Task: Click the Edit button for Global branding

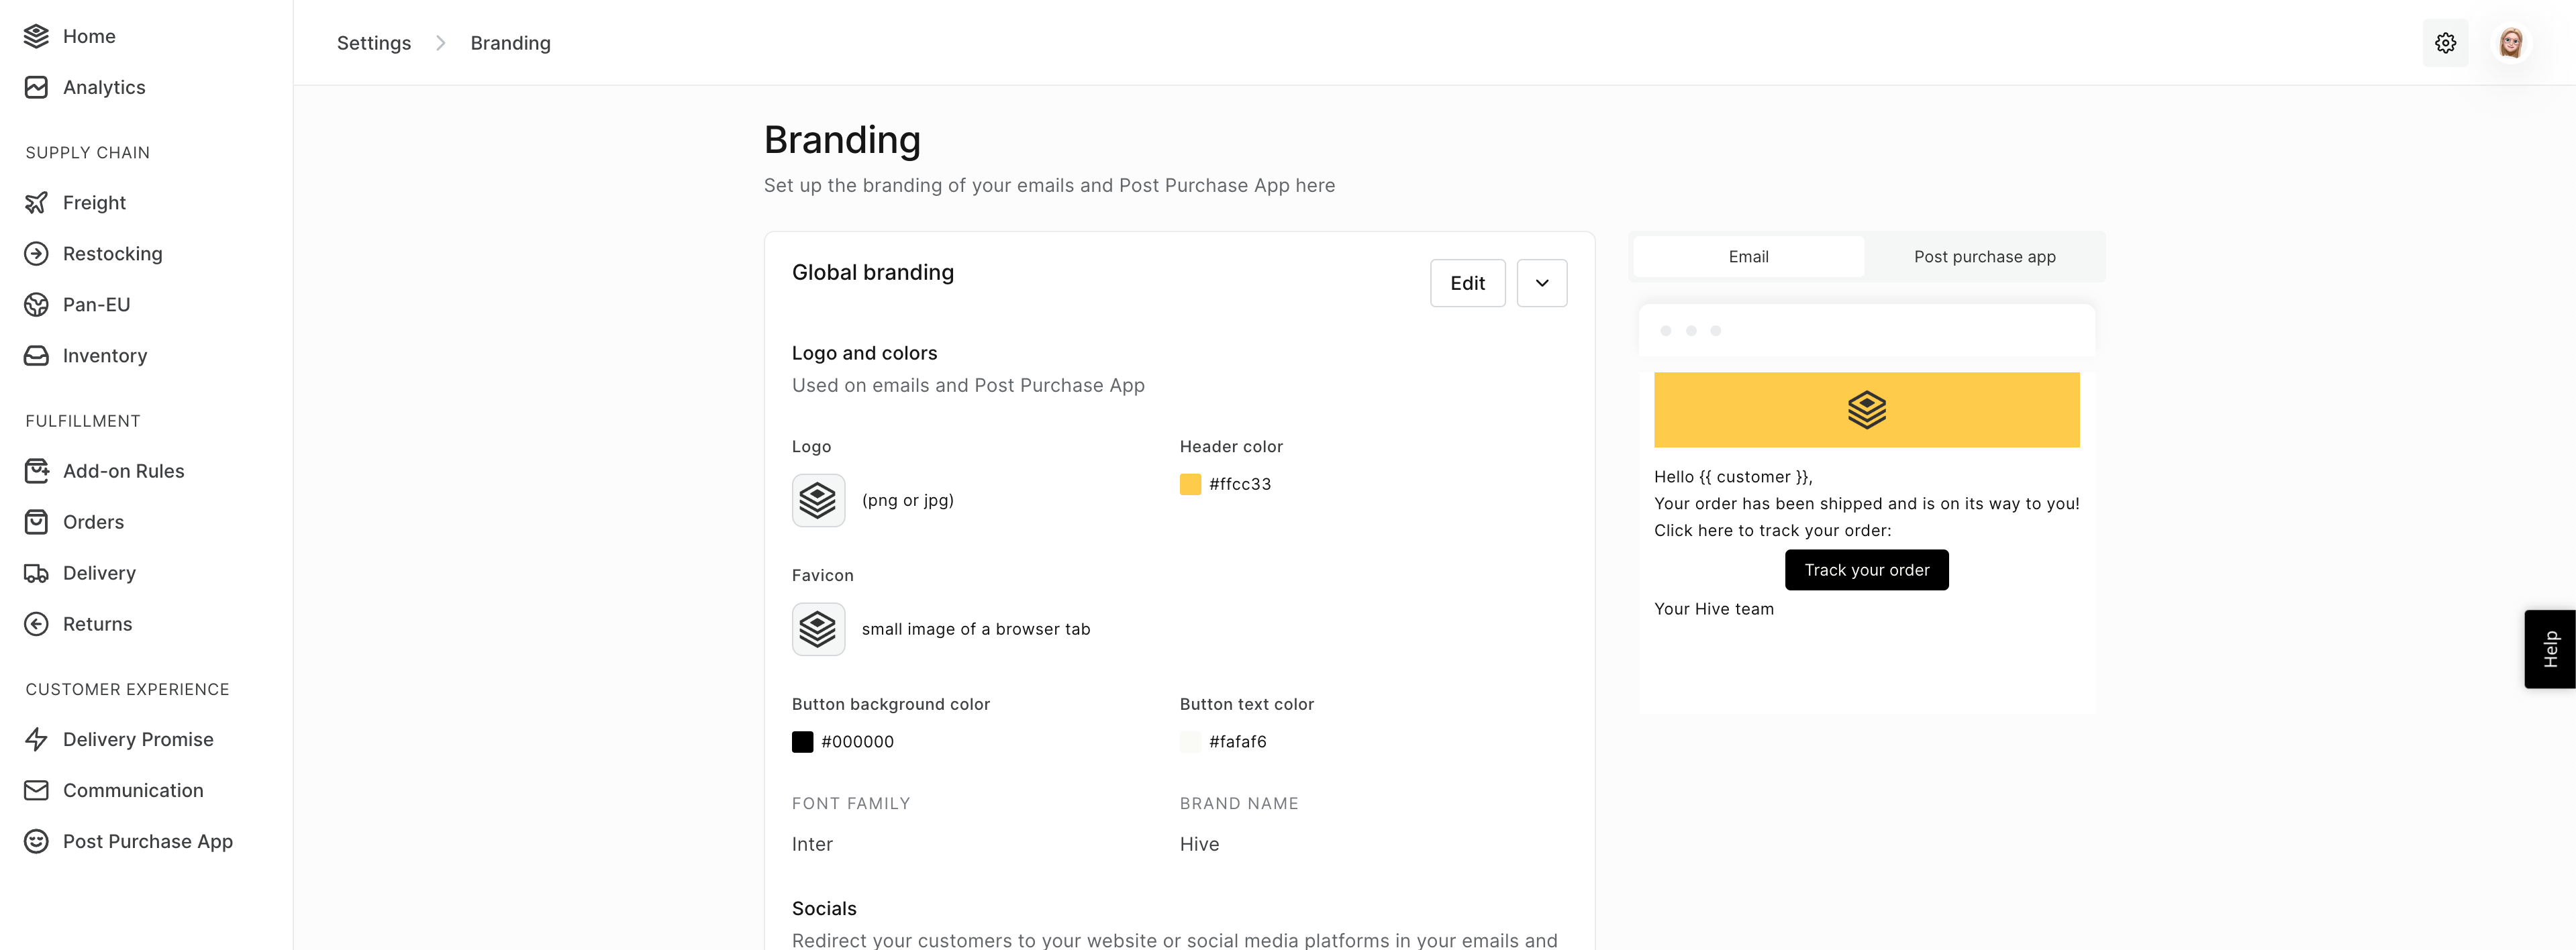Action: (x=1467, y=283)
